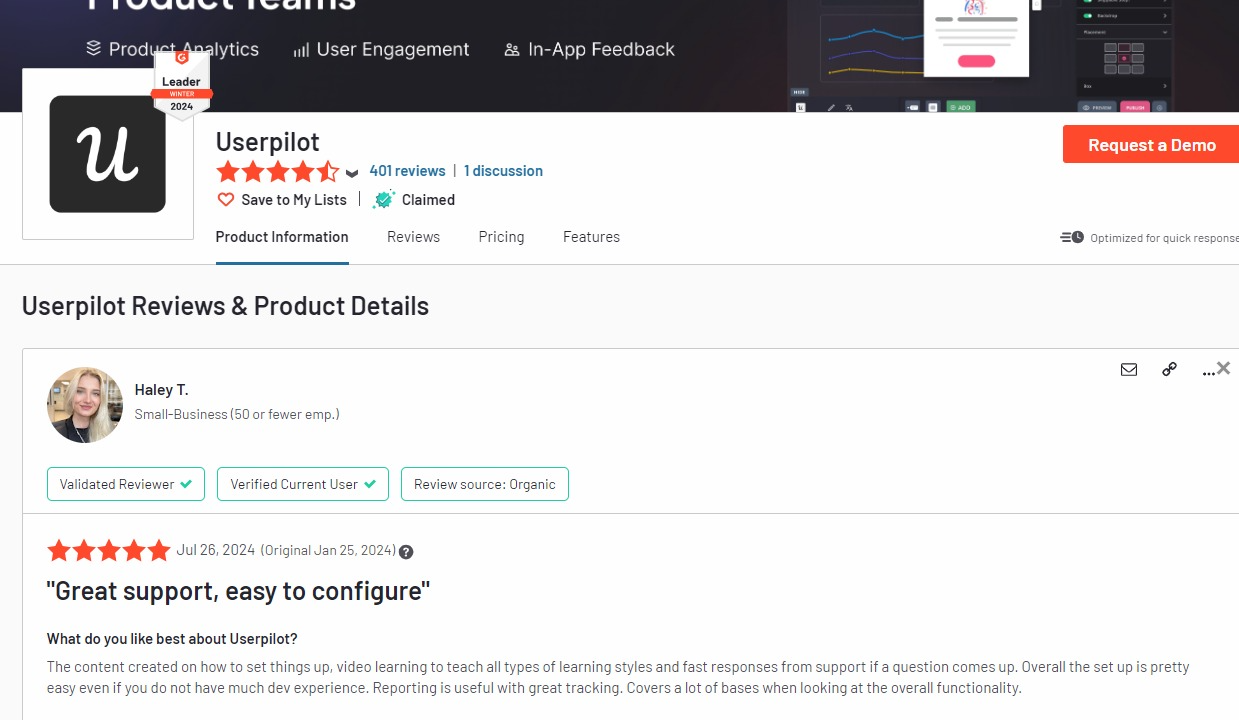Expand the rating breakdown chevron beside the stars
The image size is (1239, 720).
tap(352, 173)
